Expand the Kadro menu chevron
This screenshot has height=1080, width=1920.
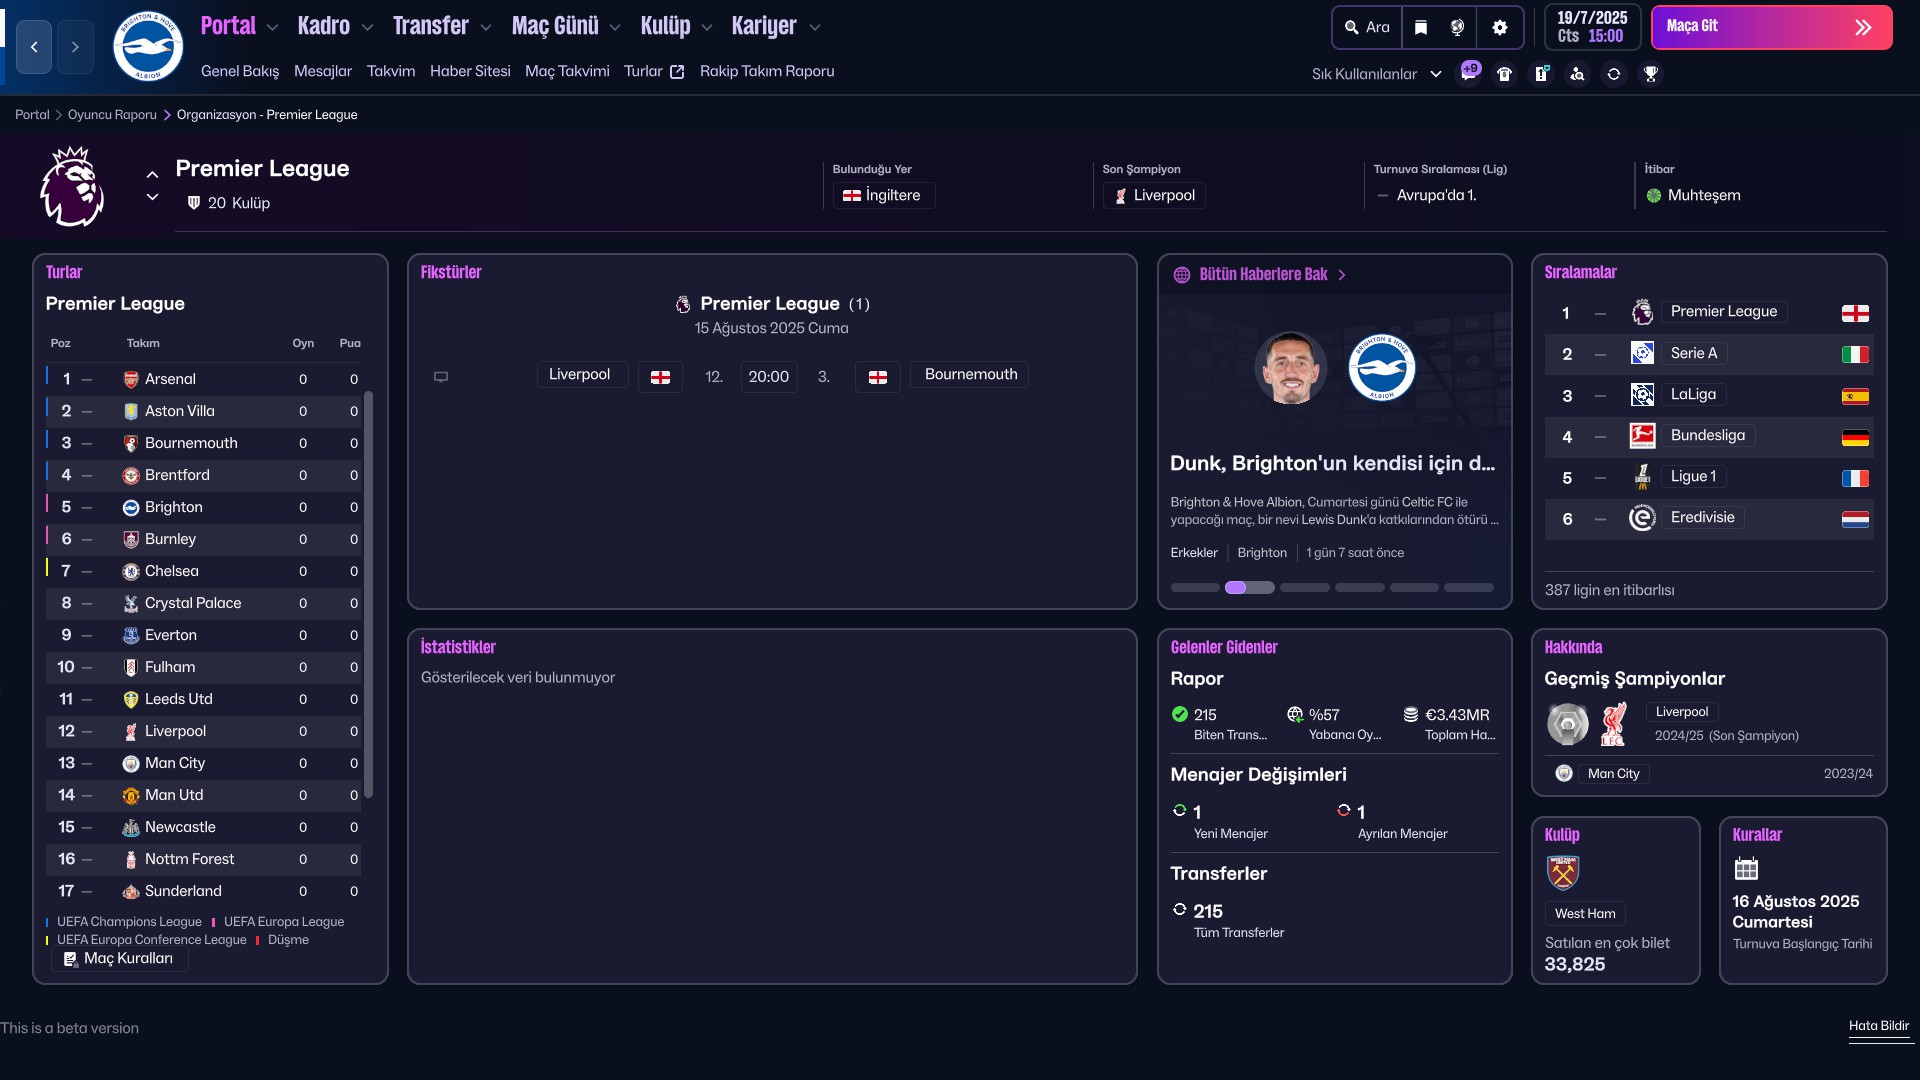(x=367, y=27)
